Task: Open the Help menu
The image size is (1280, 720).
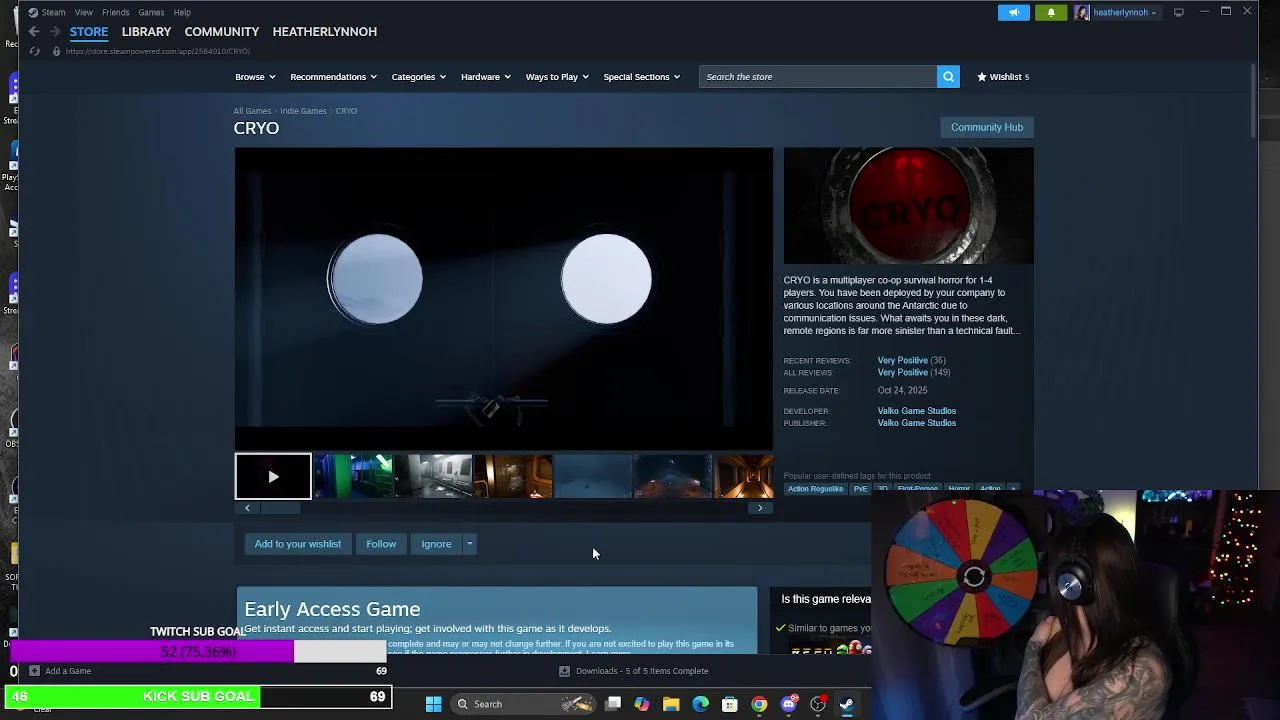Action: coord(182,12)
